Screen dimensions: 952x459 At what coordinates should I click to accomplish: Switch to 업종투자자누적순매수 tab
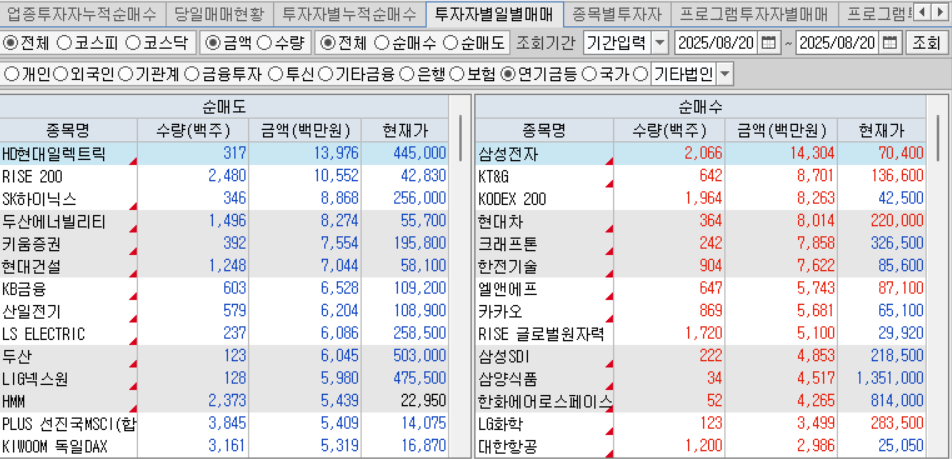[x=81, y=13]
